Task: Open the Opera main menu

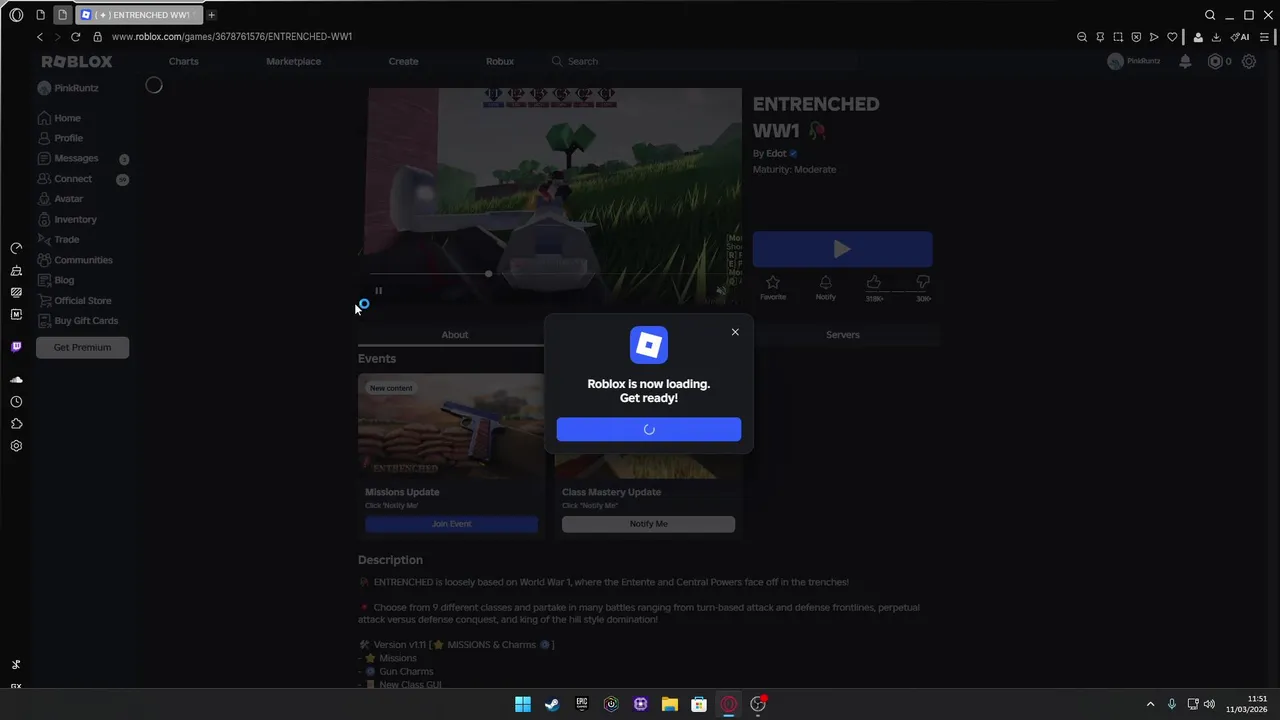Action: click(x=16, y=15)
